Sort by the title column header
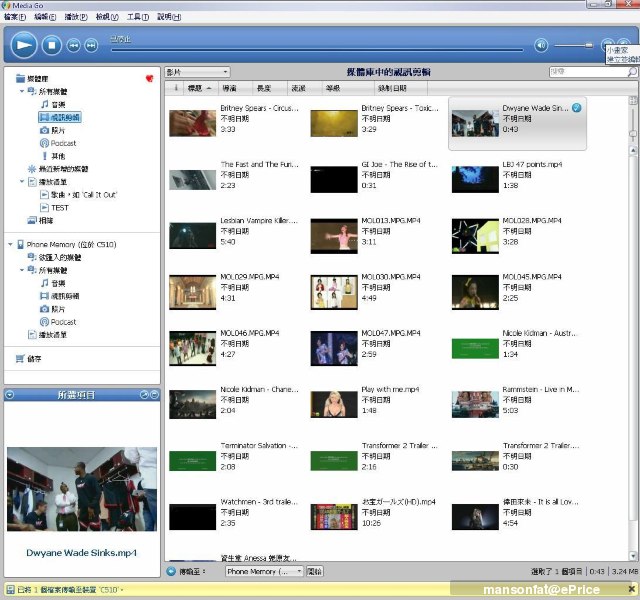 200,88
